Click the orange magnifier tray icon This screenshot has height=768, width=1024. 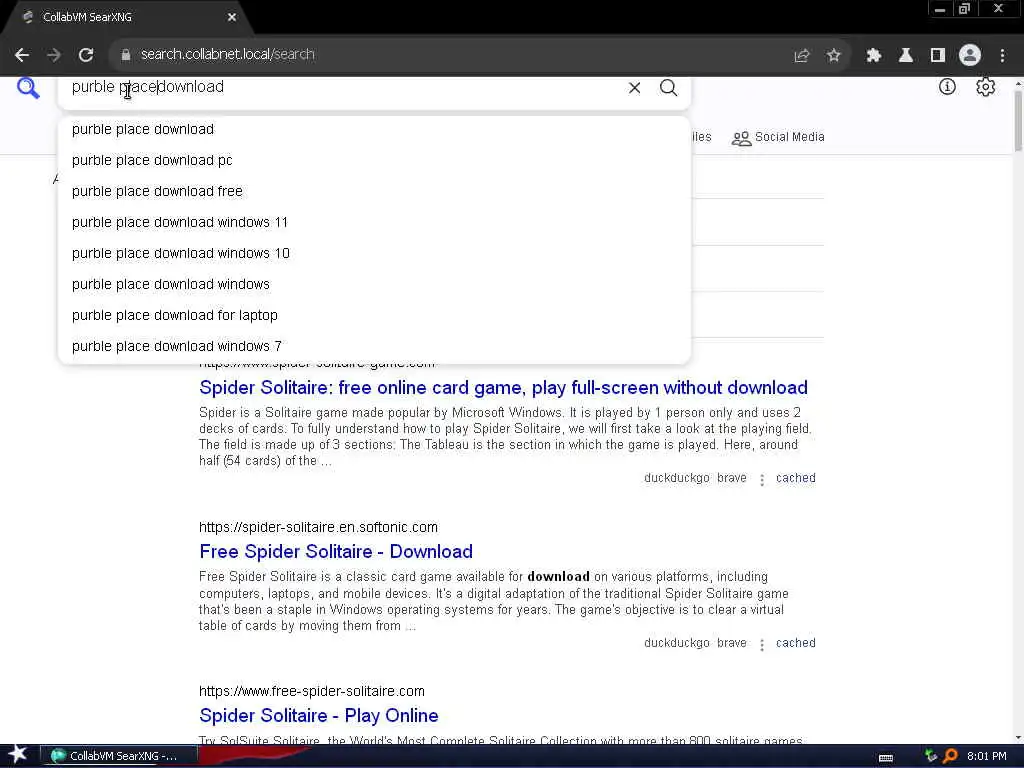point(951,756)
